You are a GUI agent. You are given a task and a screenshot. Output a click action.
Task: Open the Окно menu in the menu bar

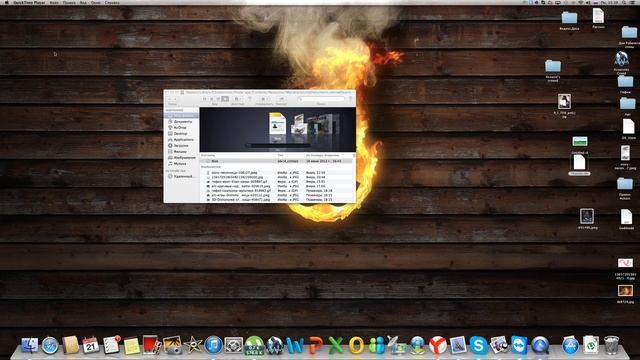point(96,2)
